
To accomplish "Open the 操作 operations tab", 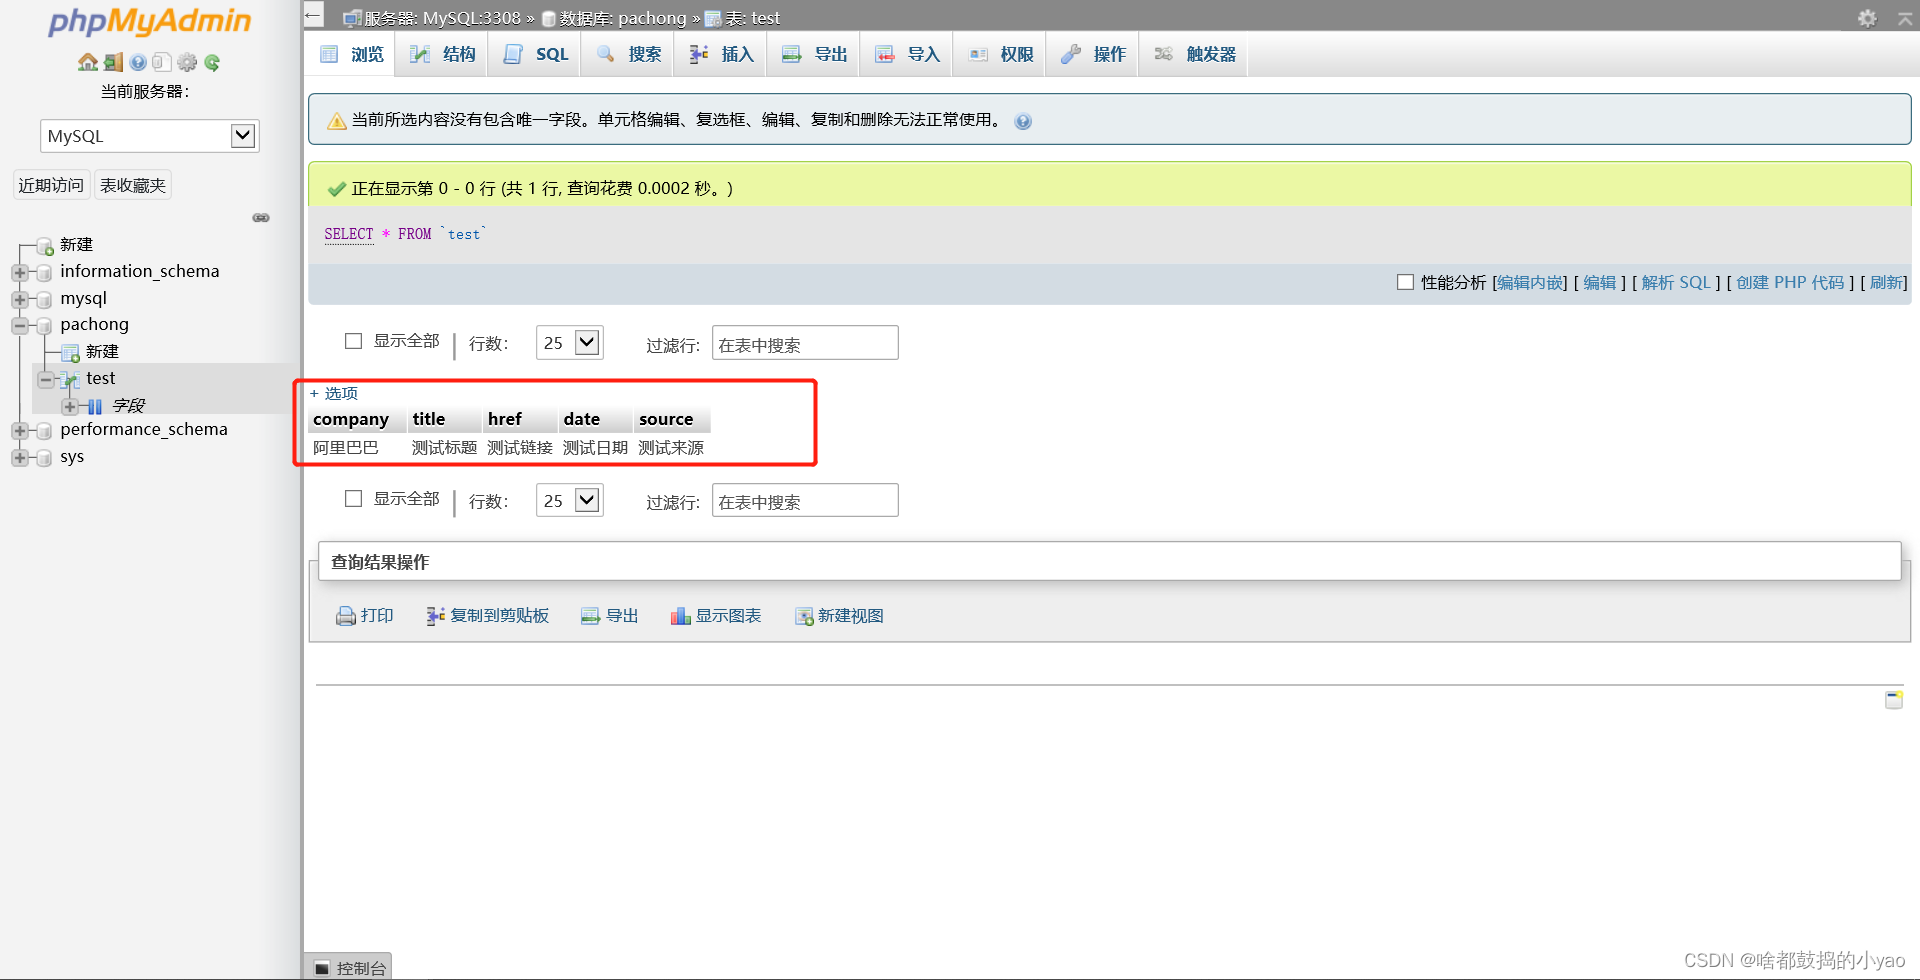I will pos(1093,54).
